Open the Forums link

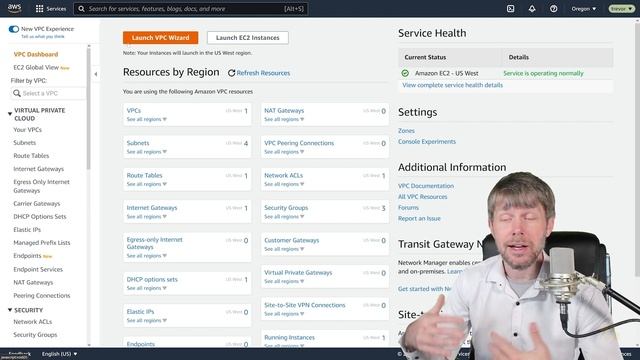pos(408,208)
